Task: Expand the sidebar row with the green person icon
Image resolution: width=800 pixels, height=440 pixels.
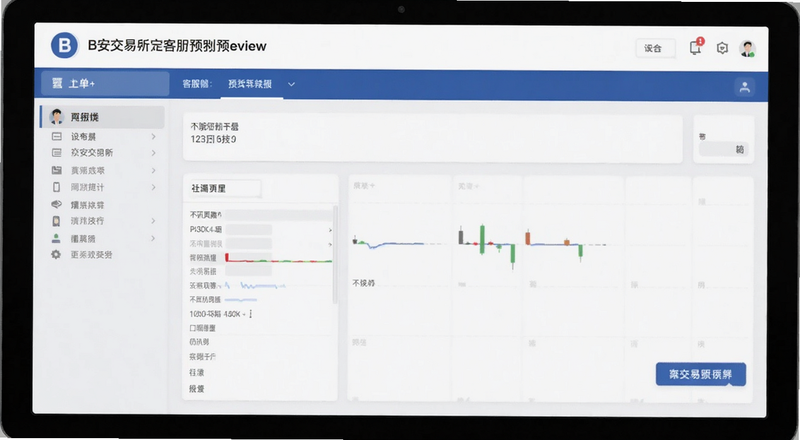Action: coord(153,238)
